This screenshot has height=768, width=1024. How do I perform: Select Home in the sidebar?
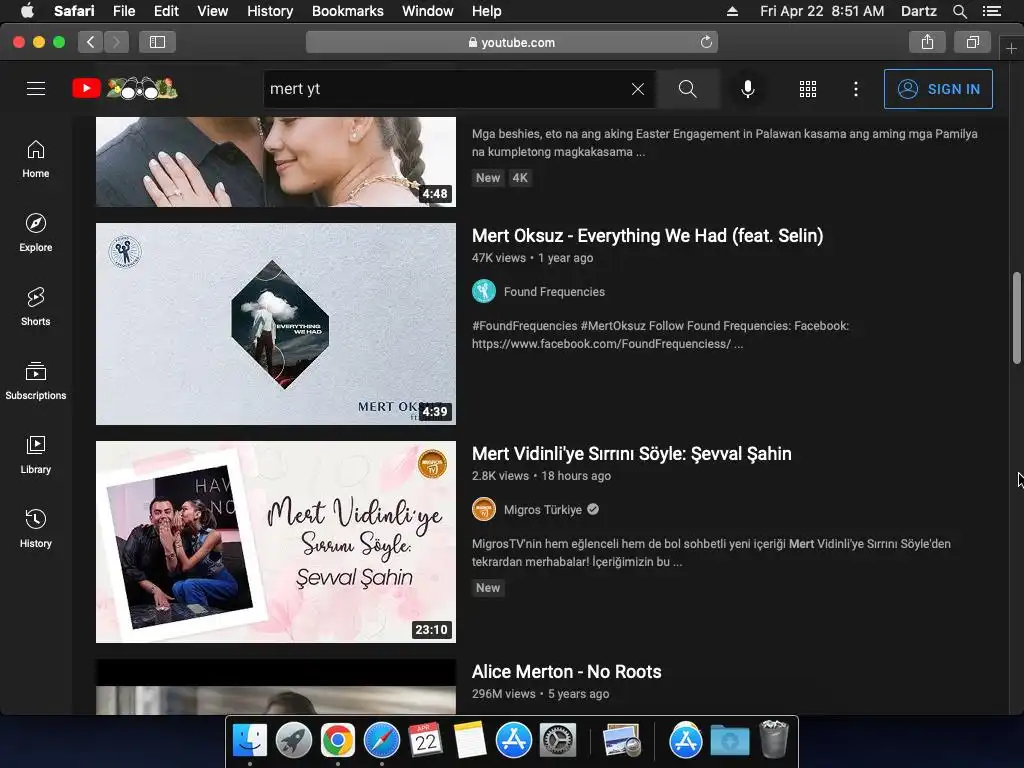point(36,159)
